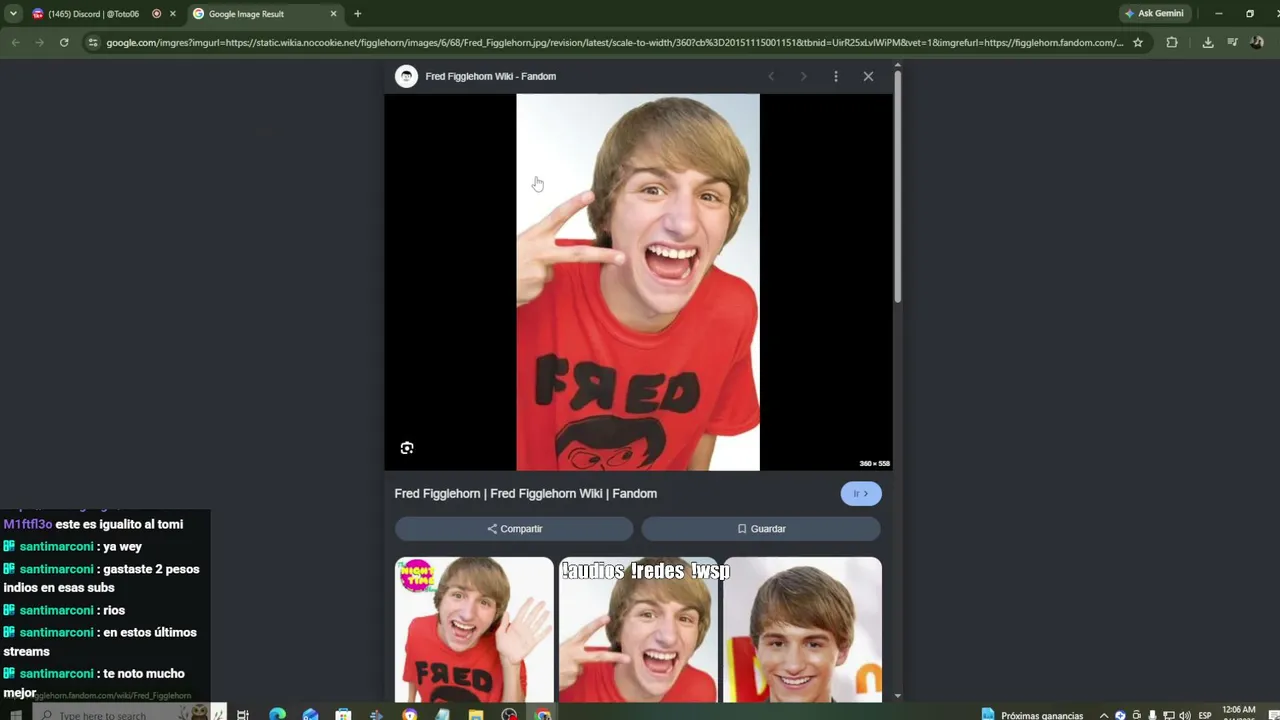Open Task View on the taskbar
Screen dimensions: 1280x720
tap(243, 715)
